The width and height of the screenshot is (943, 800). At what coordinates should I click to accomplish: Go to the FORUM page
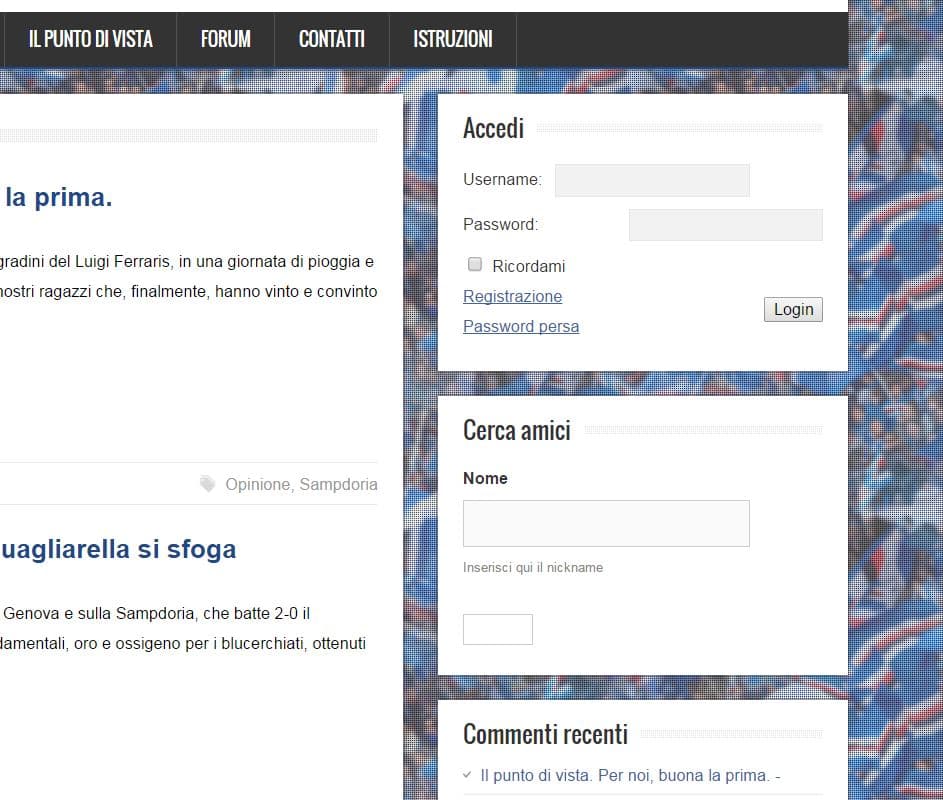click(226, 39)
